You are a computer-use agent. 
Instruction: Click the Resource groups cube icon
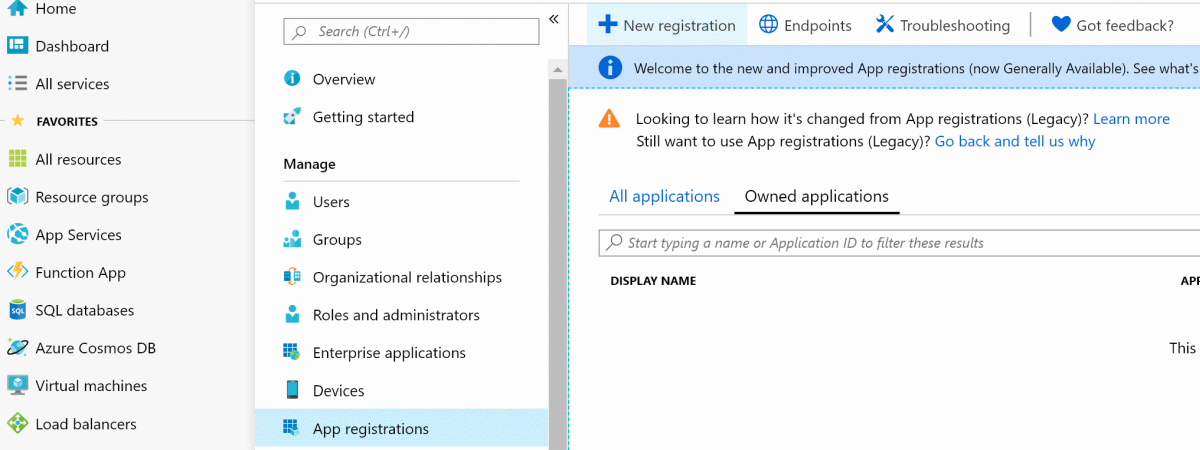pyautogui.click(x=17, y=197)
